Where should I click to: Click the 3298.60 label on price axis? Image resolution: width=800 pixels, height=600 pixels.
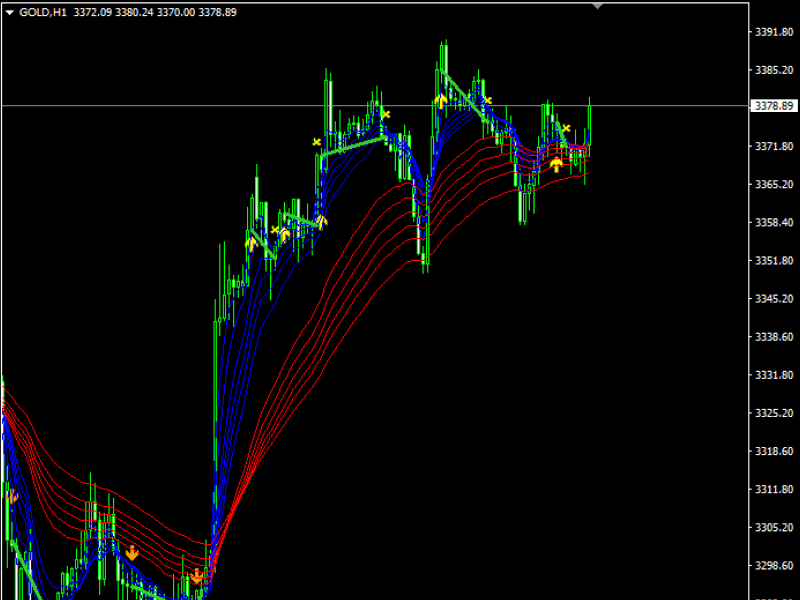tap(773, 566)
